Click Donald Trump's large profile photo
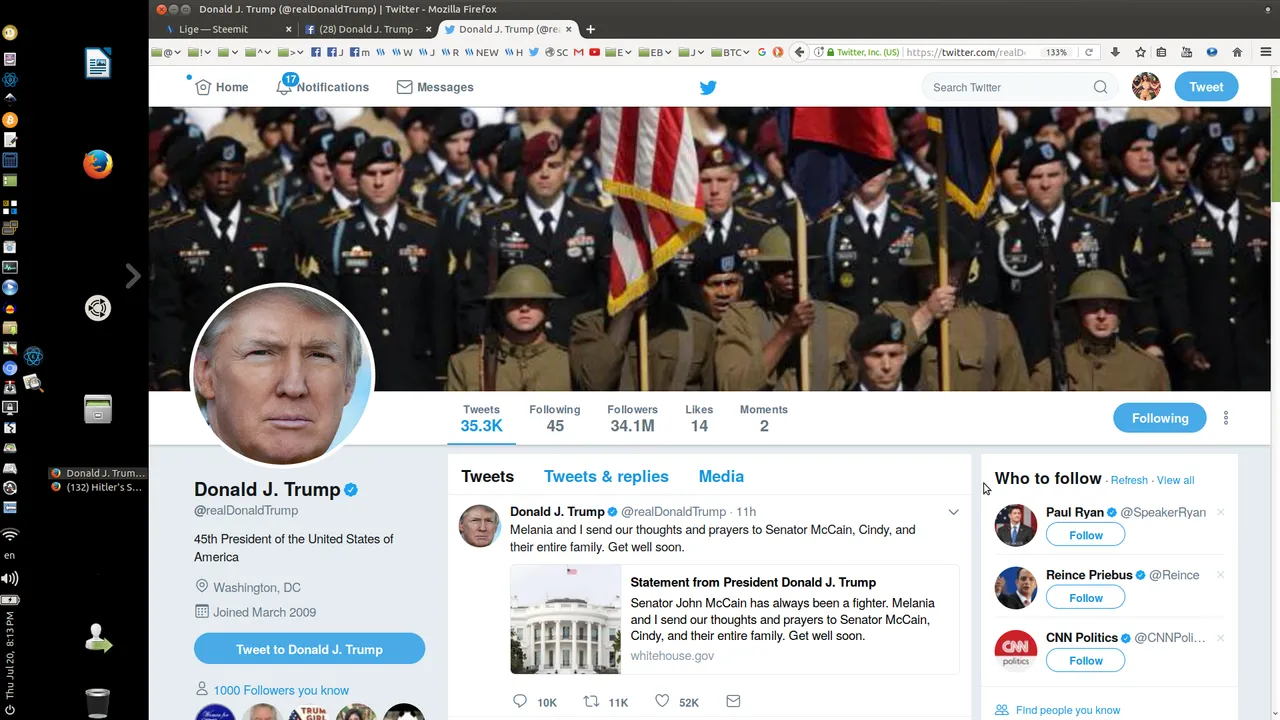1280x720 pixels. tap(282, 375)
